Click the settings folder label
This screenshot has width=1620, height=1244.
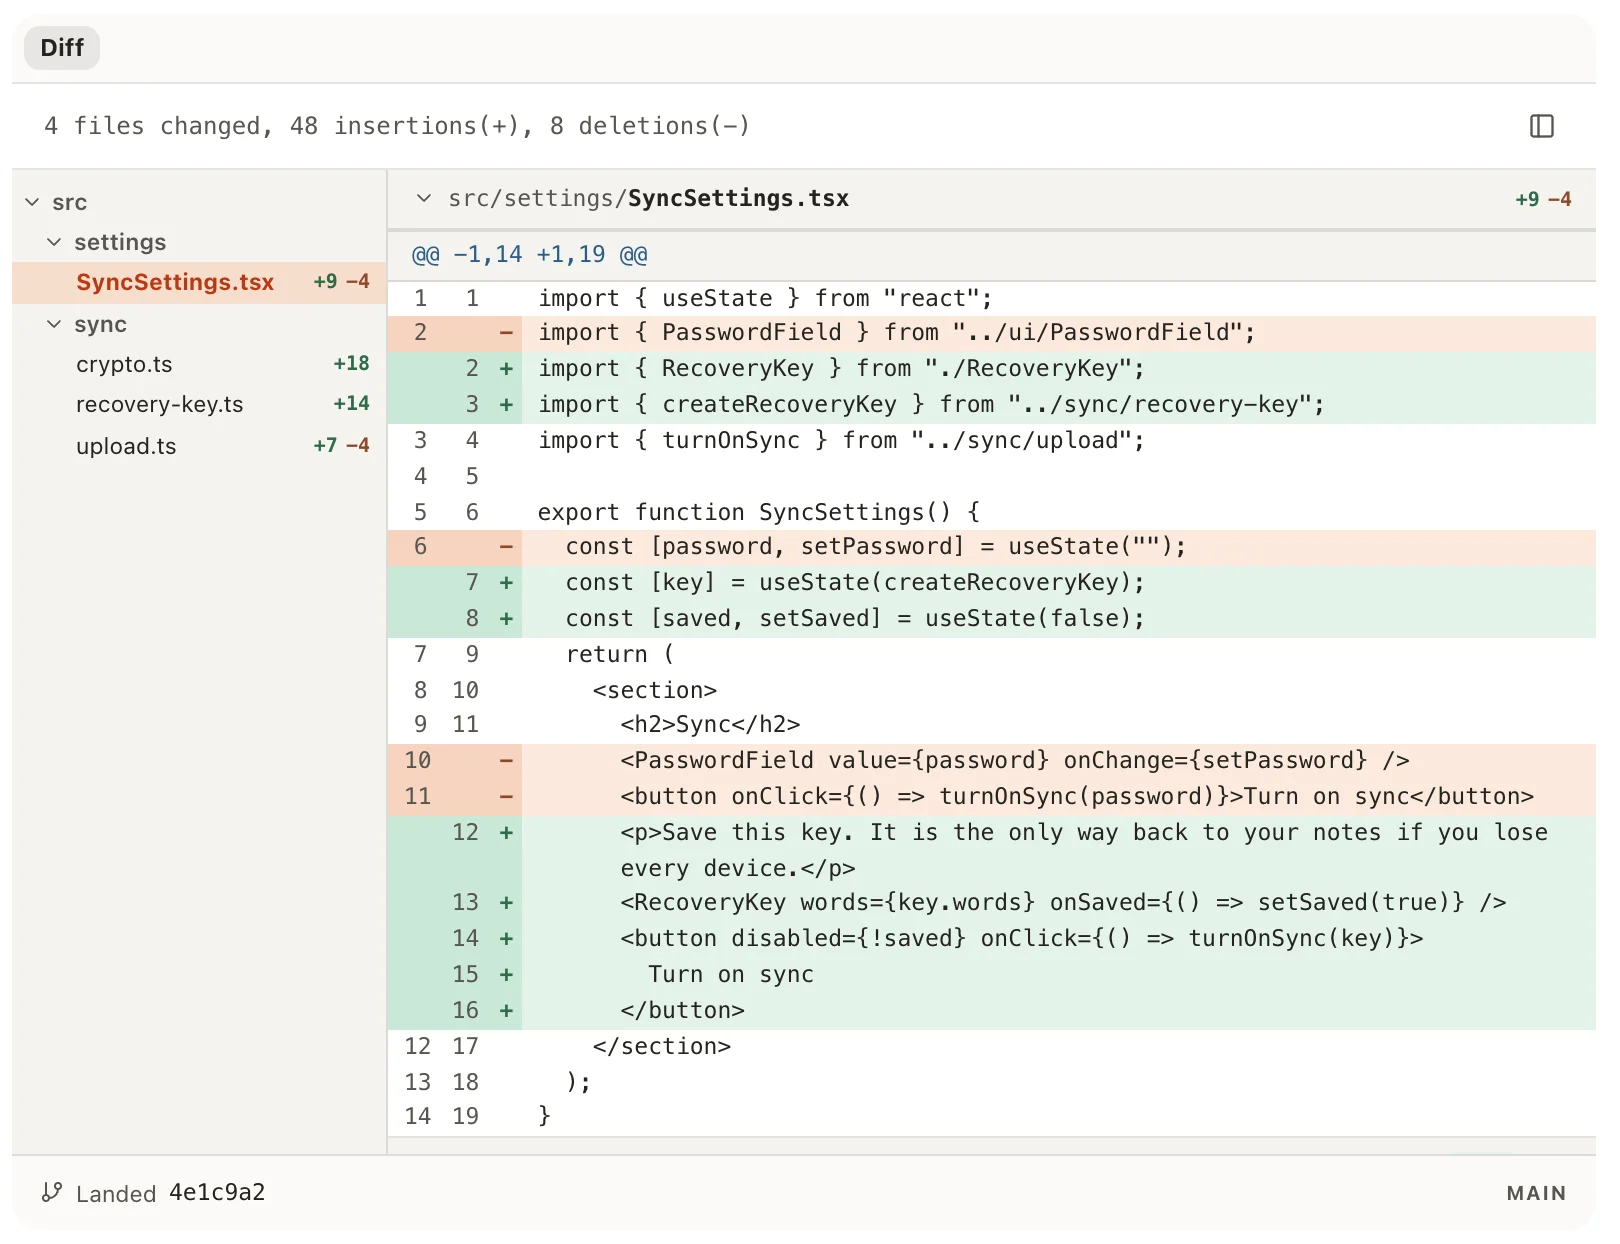coord(120,242)
